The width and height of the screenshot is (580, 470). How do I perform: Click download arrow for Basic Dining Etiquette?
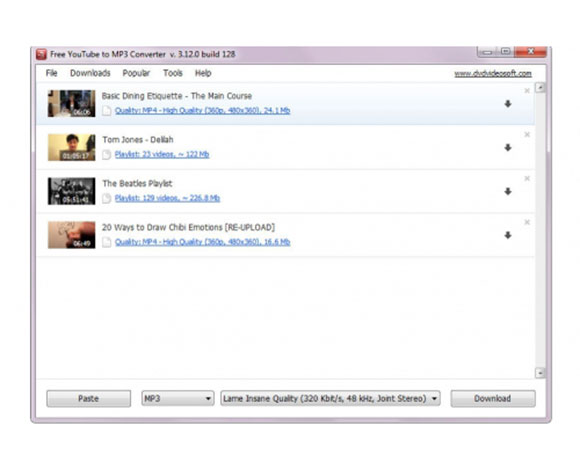(x=508, y=104)
